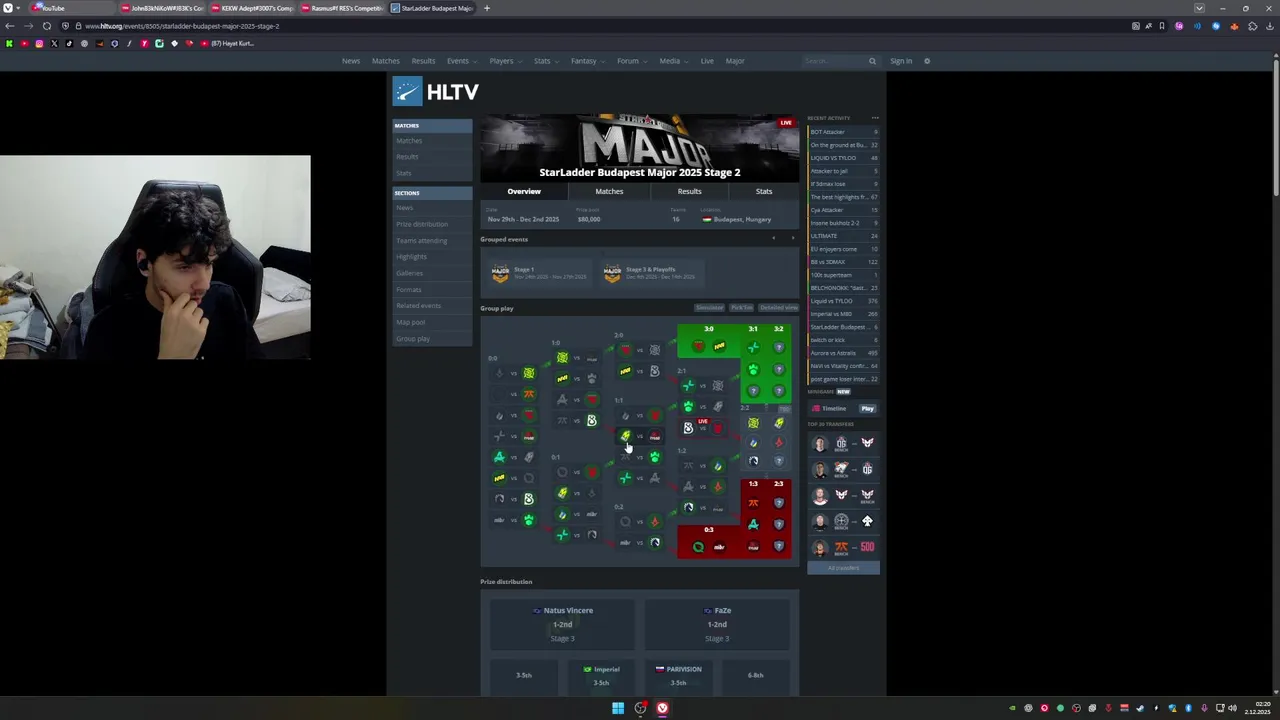
Task: Expand the Stats dropdown in top nav
Action: 545,61
